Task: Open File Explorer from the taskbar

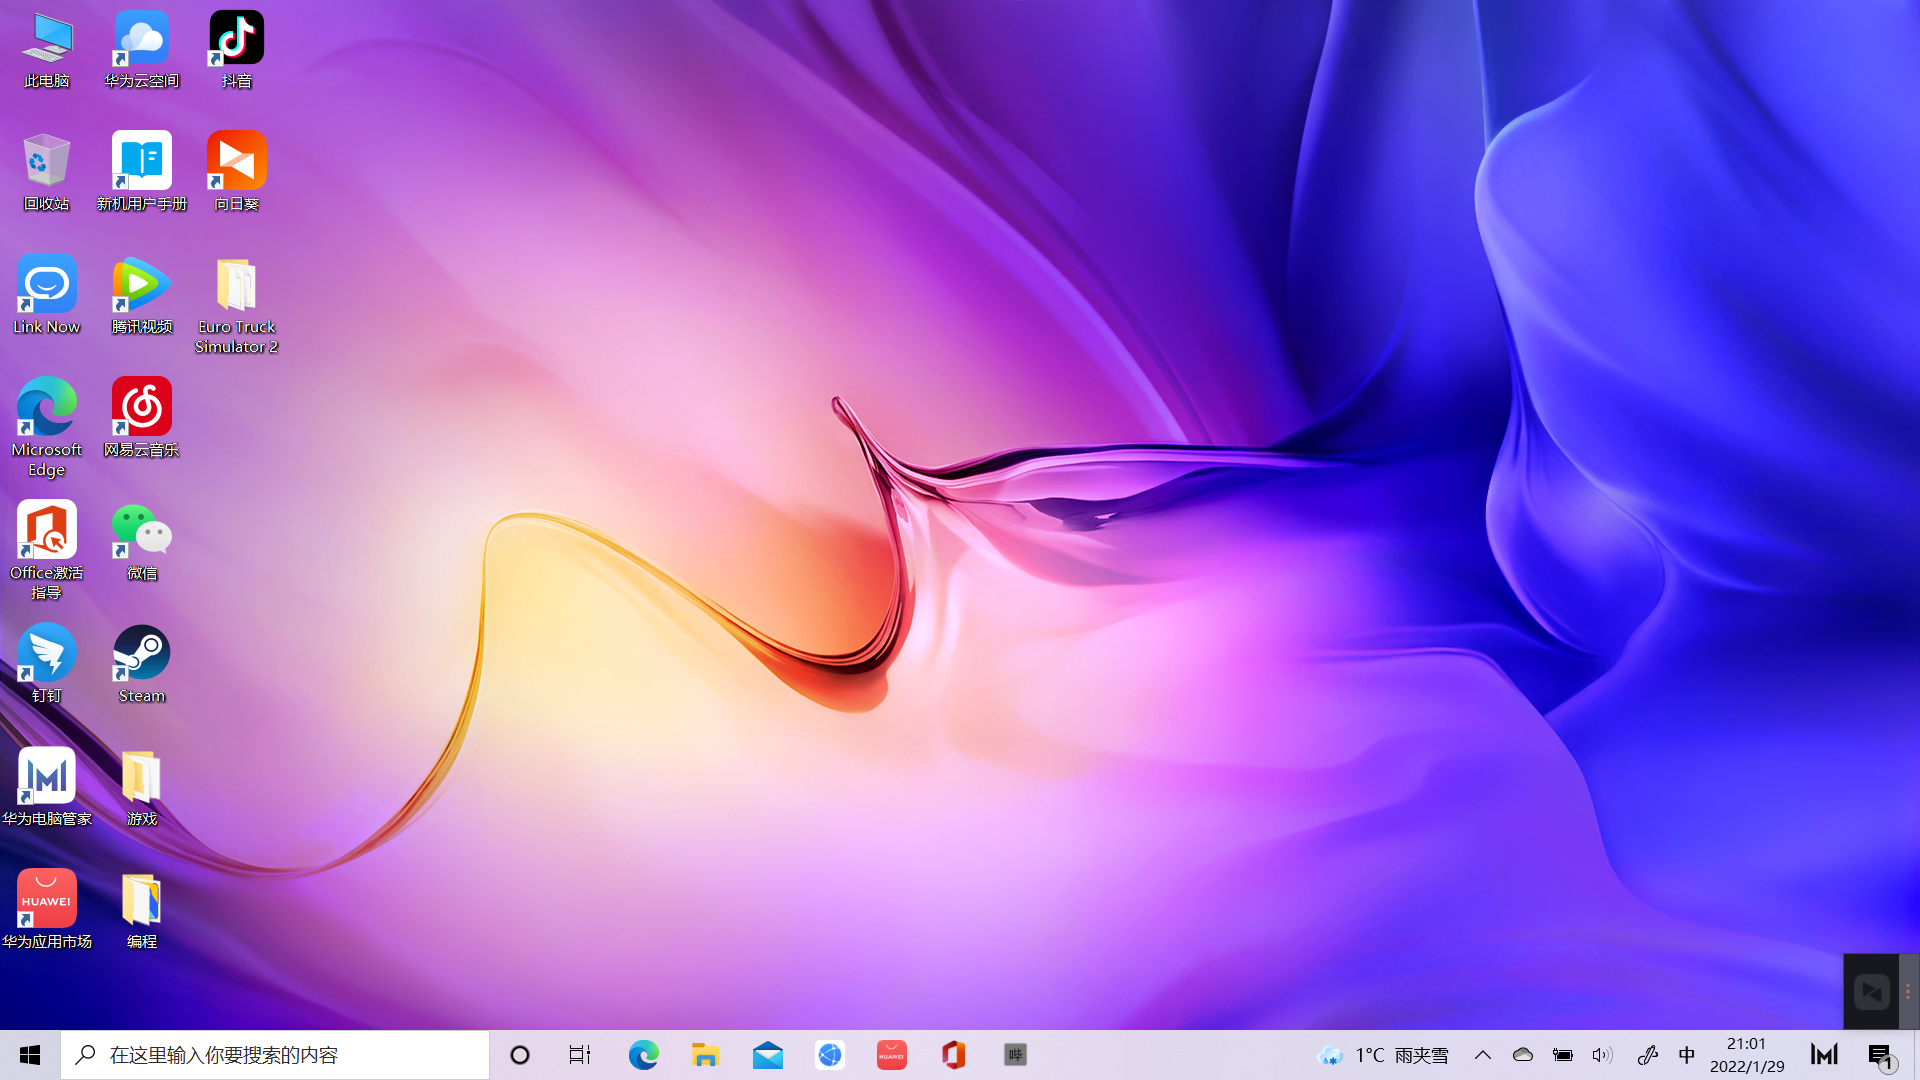Action: tap(705, 1055)
